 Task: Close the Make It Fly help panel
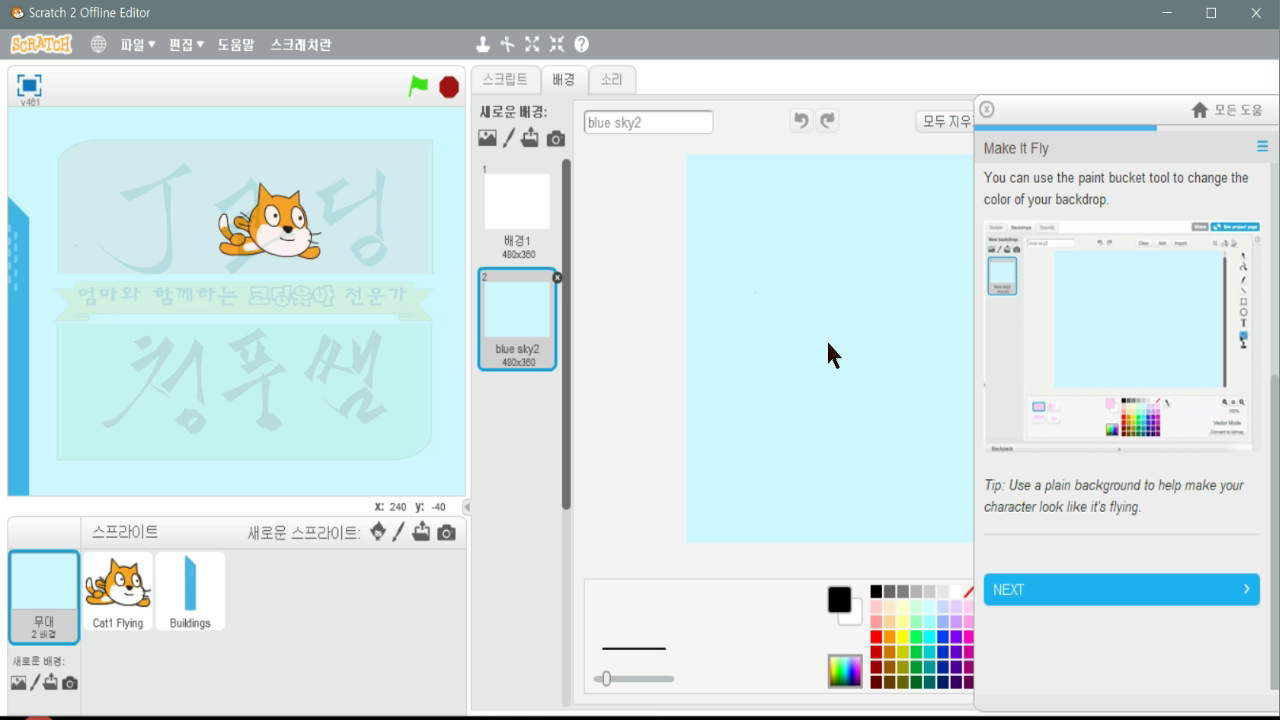pyautogui.click(x=987, y=109)
